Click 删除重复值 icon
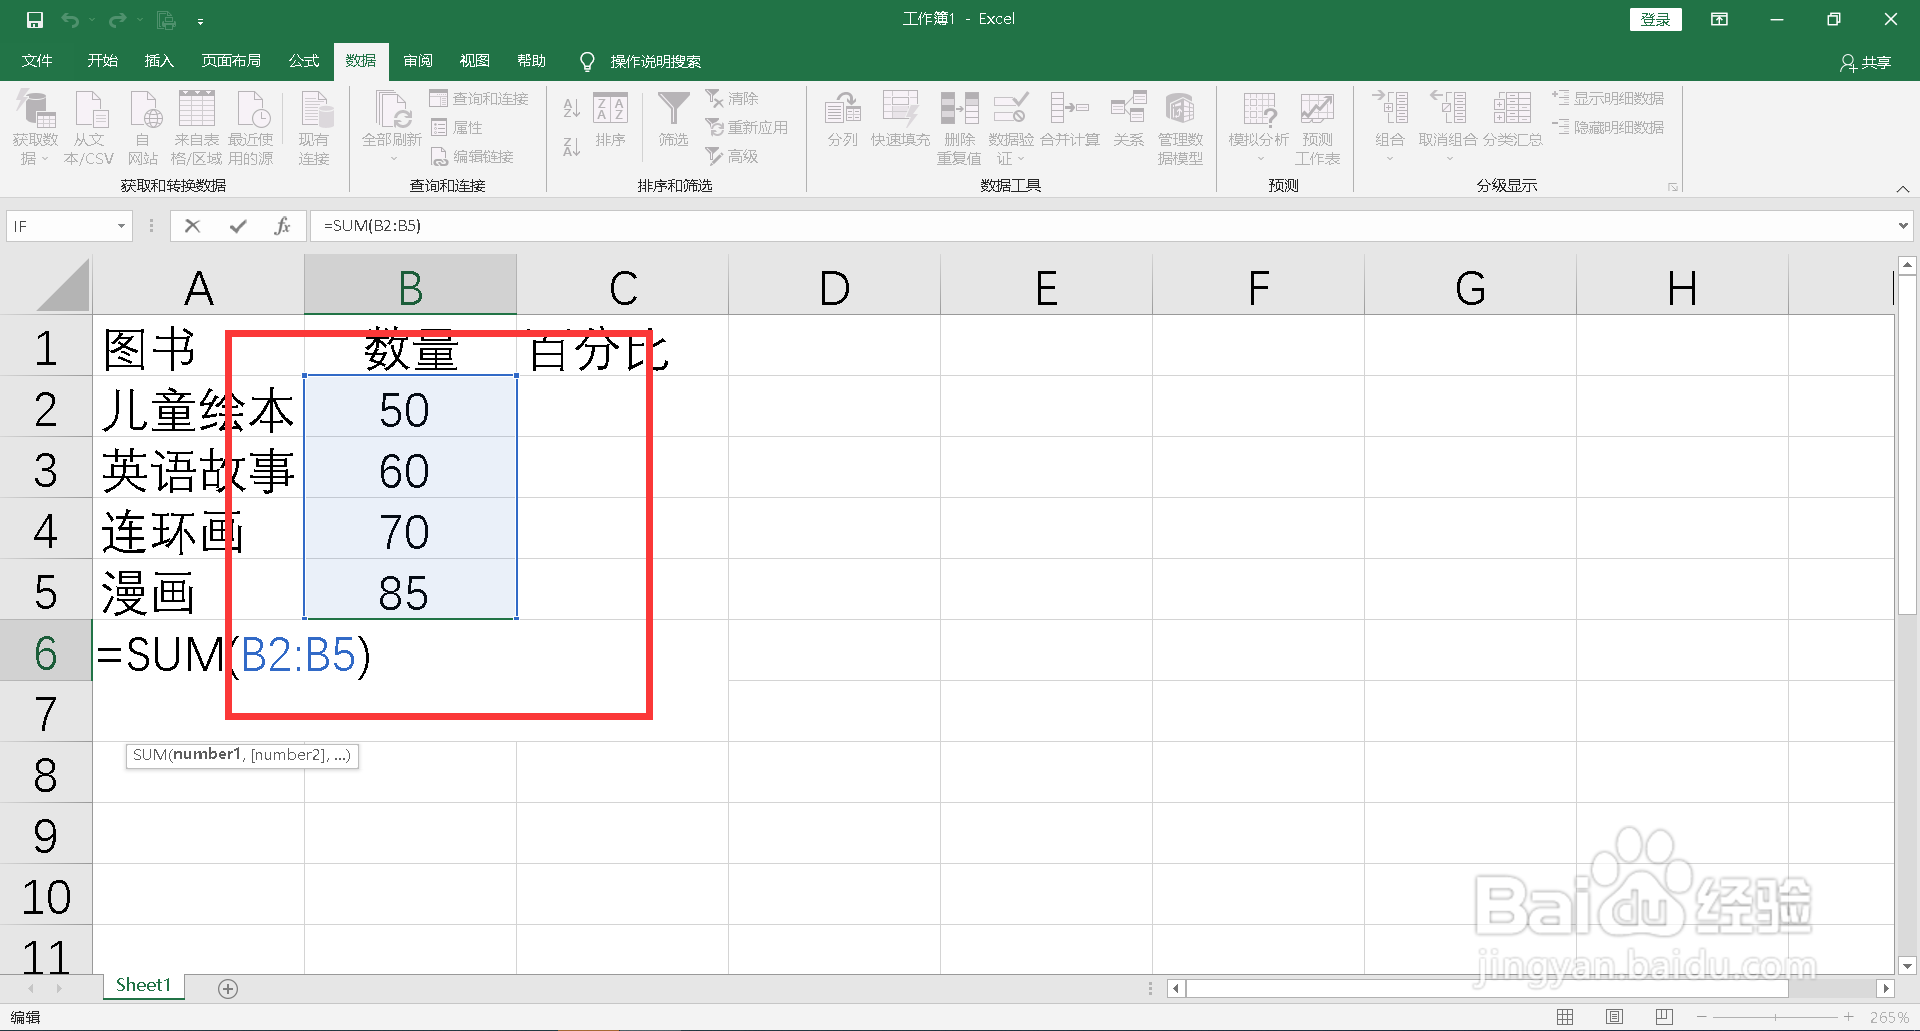1920x1031 pixels. pos(959,108)
